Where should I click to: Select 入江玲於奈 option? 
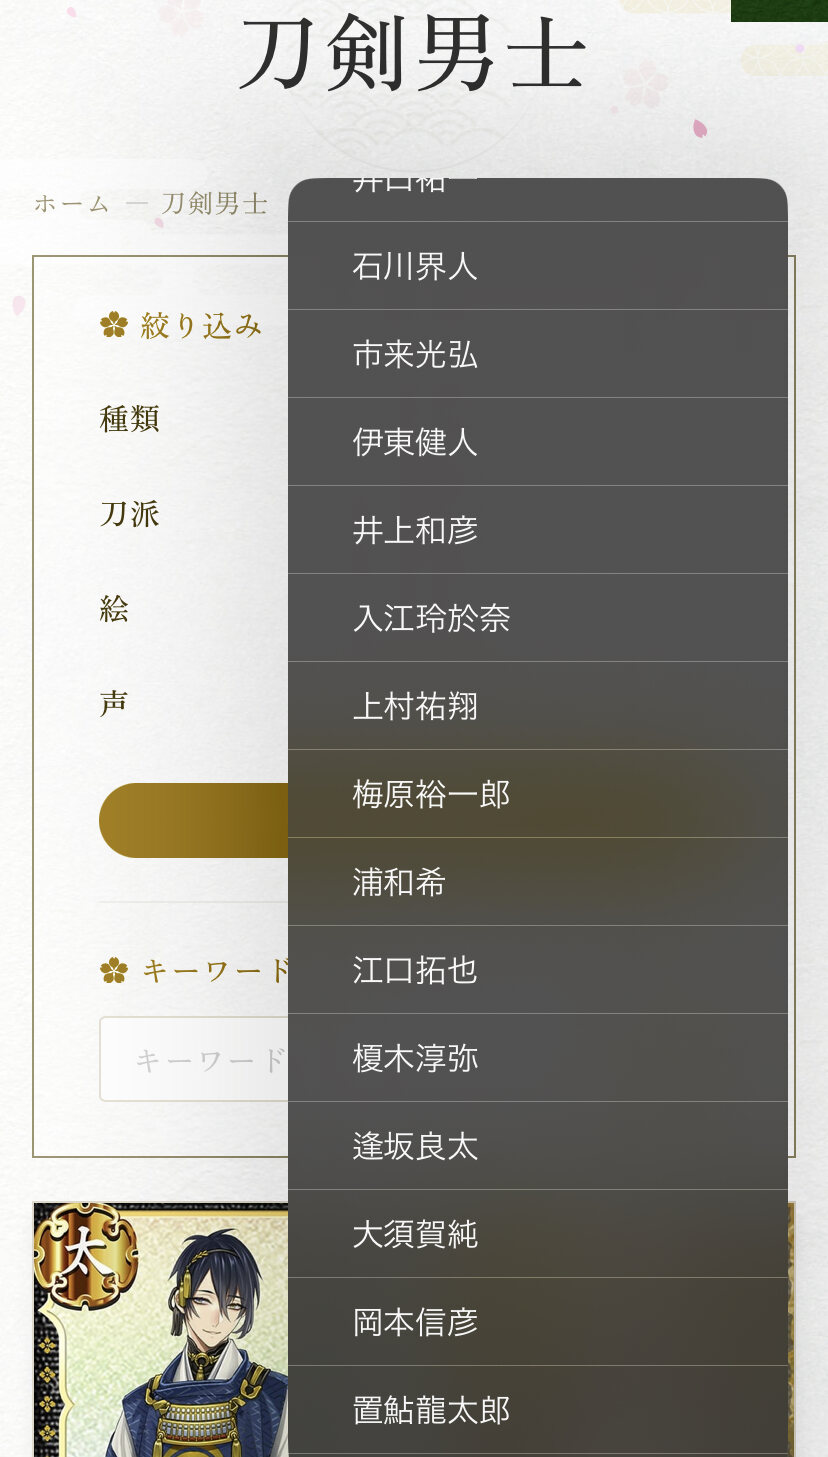[538, 618]
